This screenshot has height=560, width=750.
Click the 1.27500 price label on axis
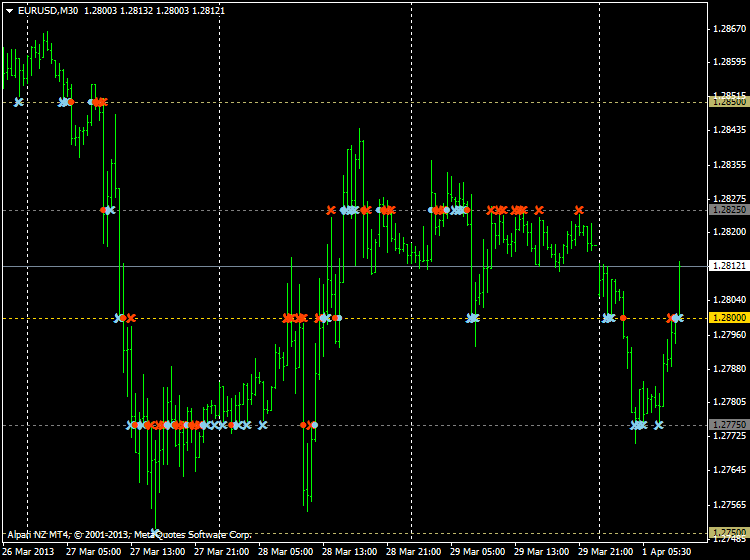(x=726, y=533)
